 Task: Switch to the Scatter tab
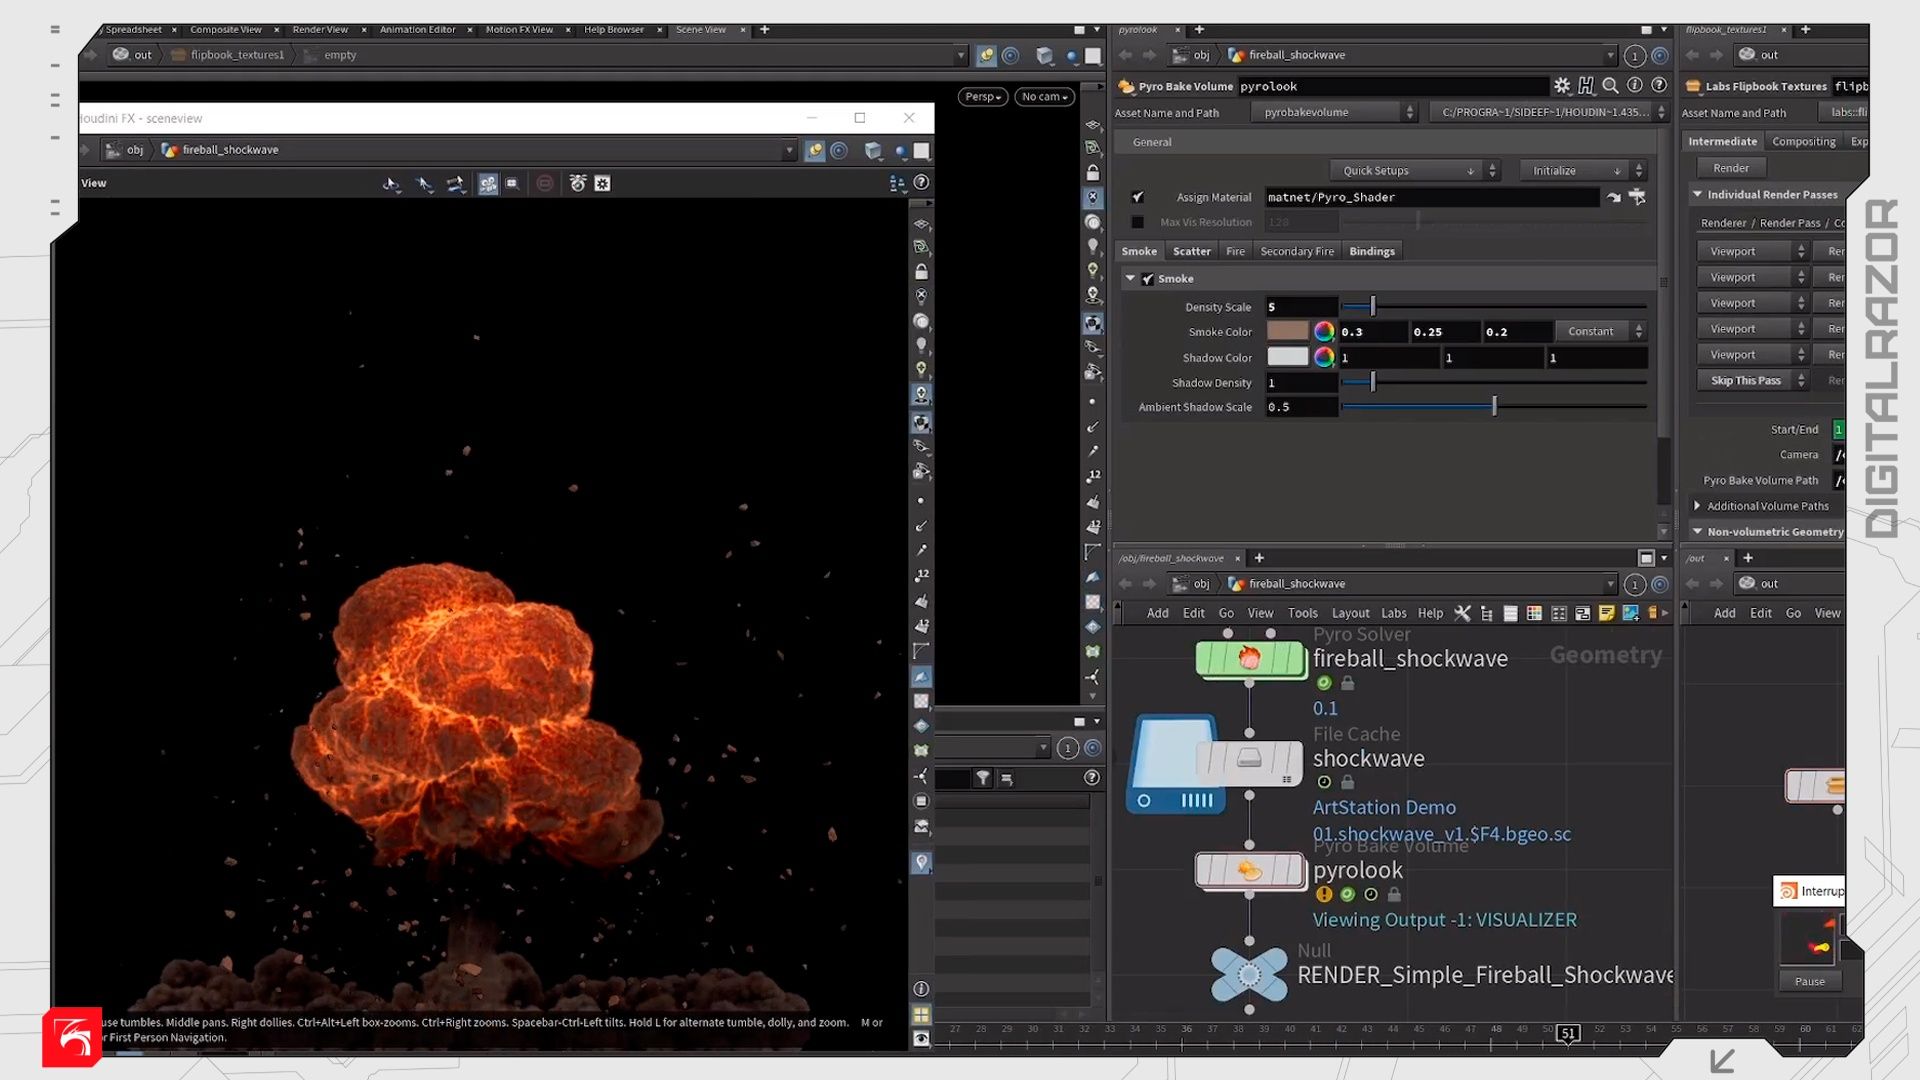click(1191, 252)
